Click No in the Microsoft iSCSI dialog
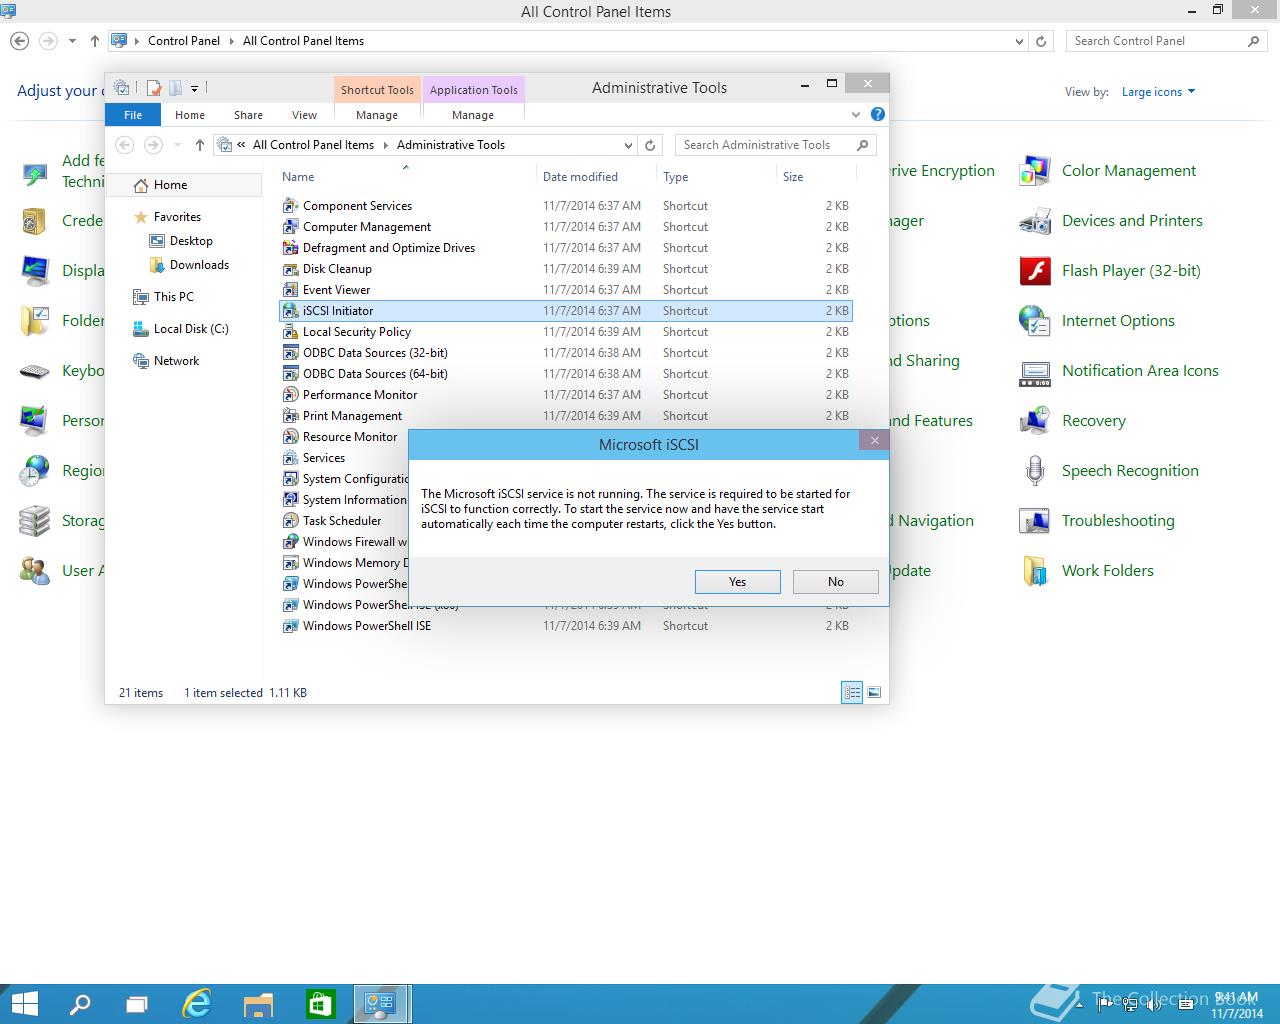 pyautogui.click(x=836, y=582)
